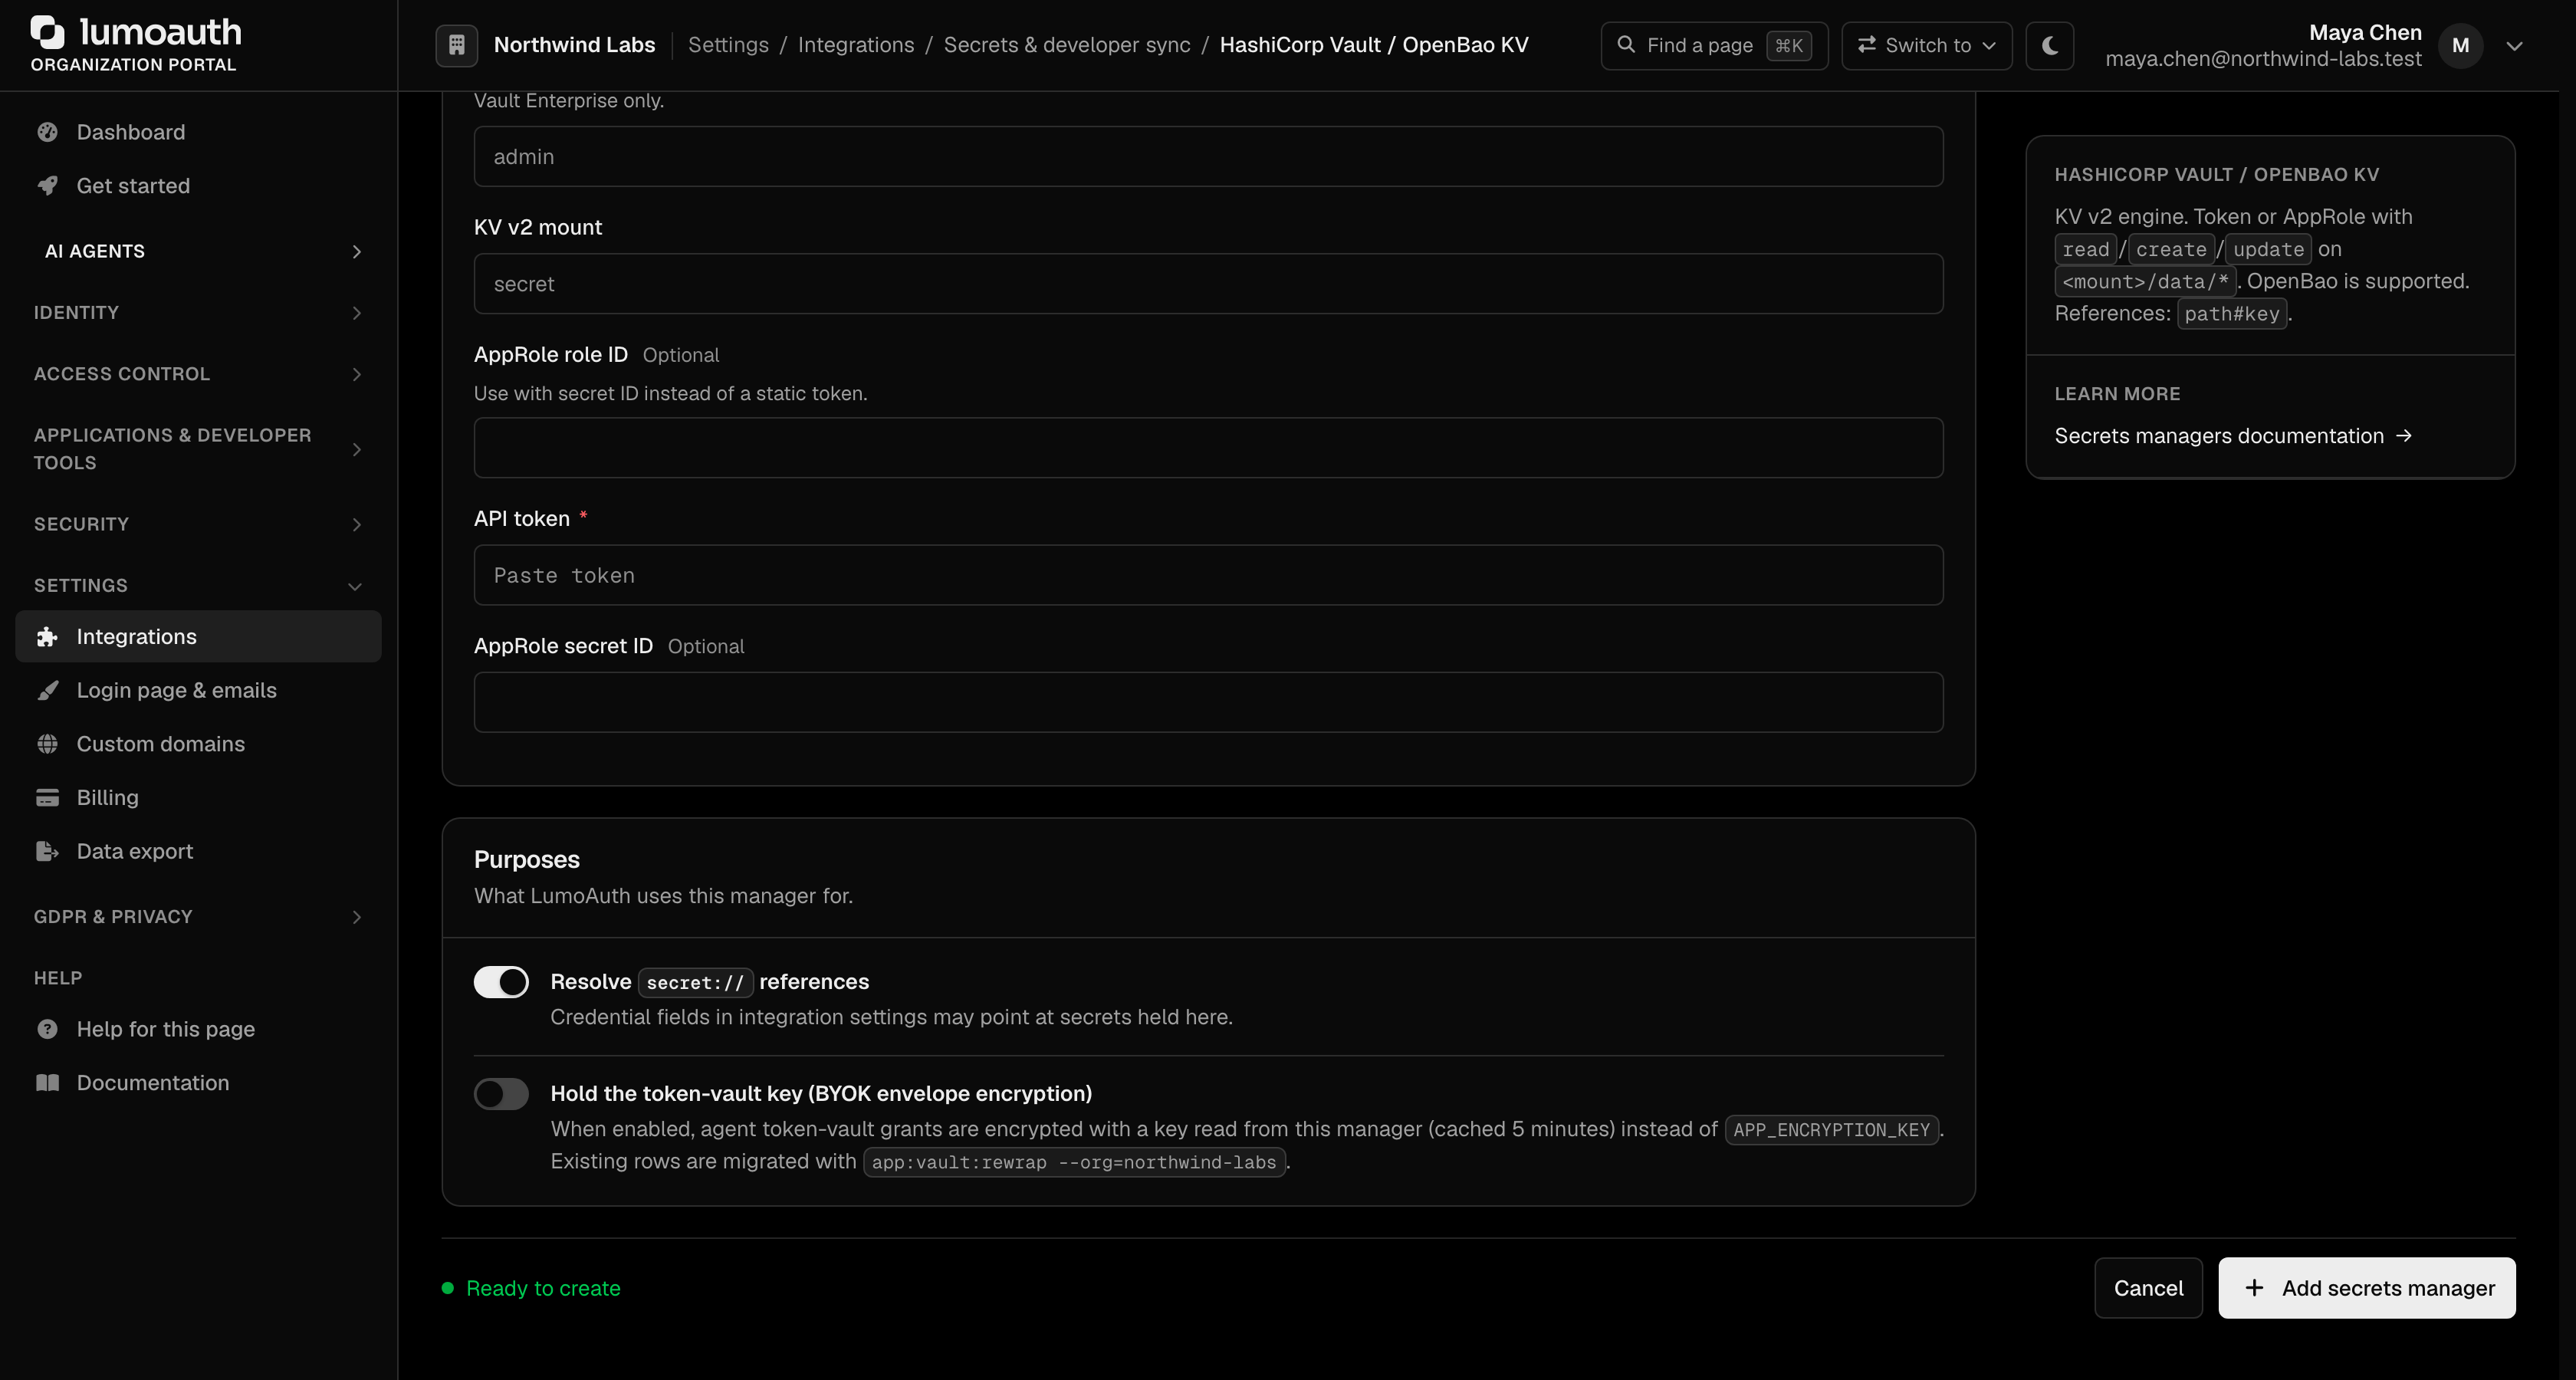Image resolution: width=2576 pixels, height=1380 pixels.
Task: Click the Integrations puzzle icon
Action: point(47,637)
